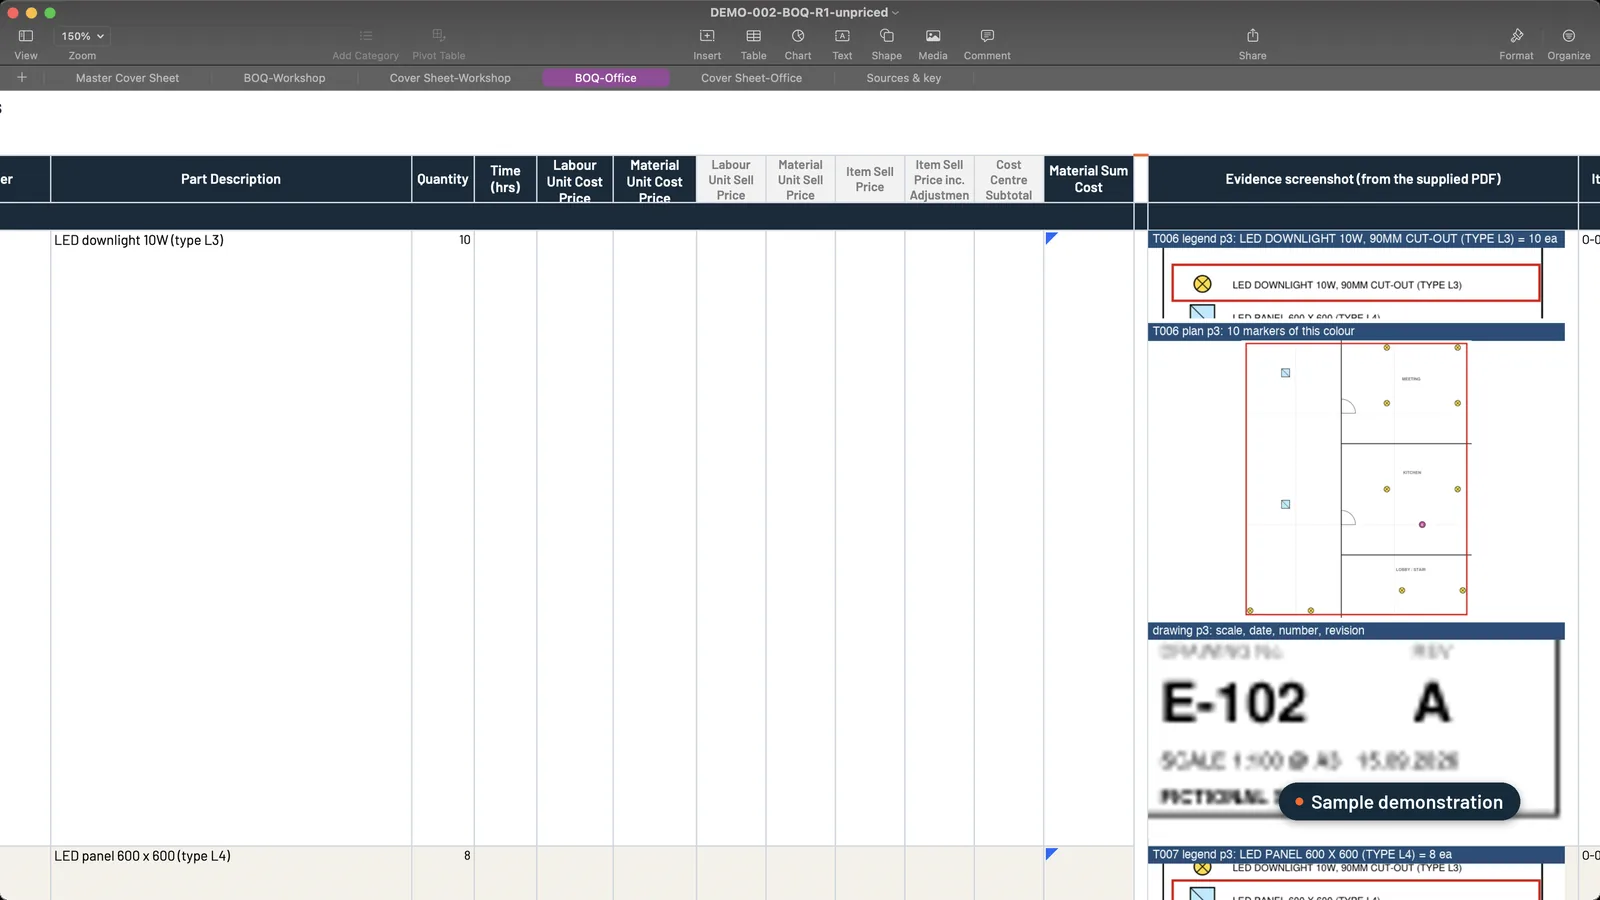Select the Evidence screenshot column header
Viewport: 1600px width, 900px height.
(x=1363, y=179)
